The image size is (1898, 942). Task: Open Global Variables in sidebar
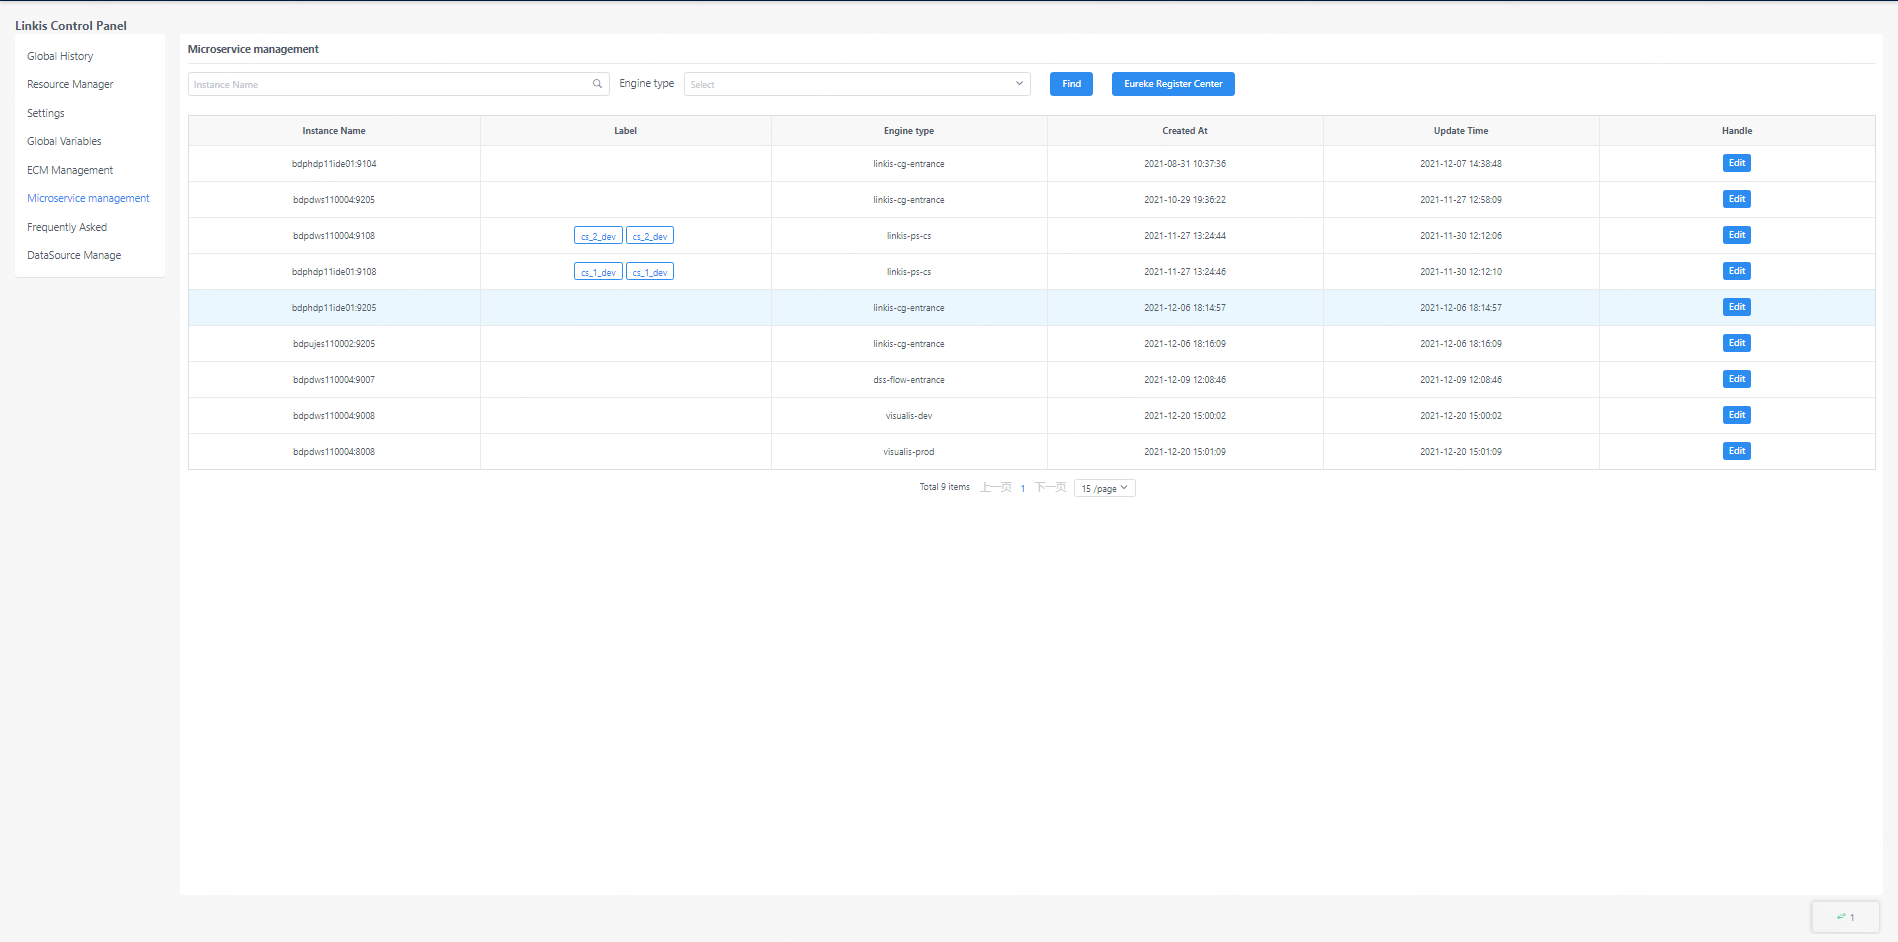click(64, 141)
